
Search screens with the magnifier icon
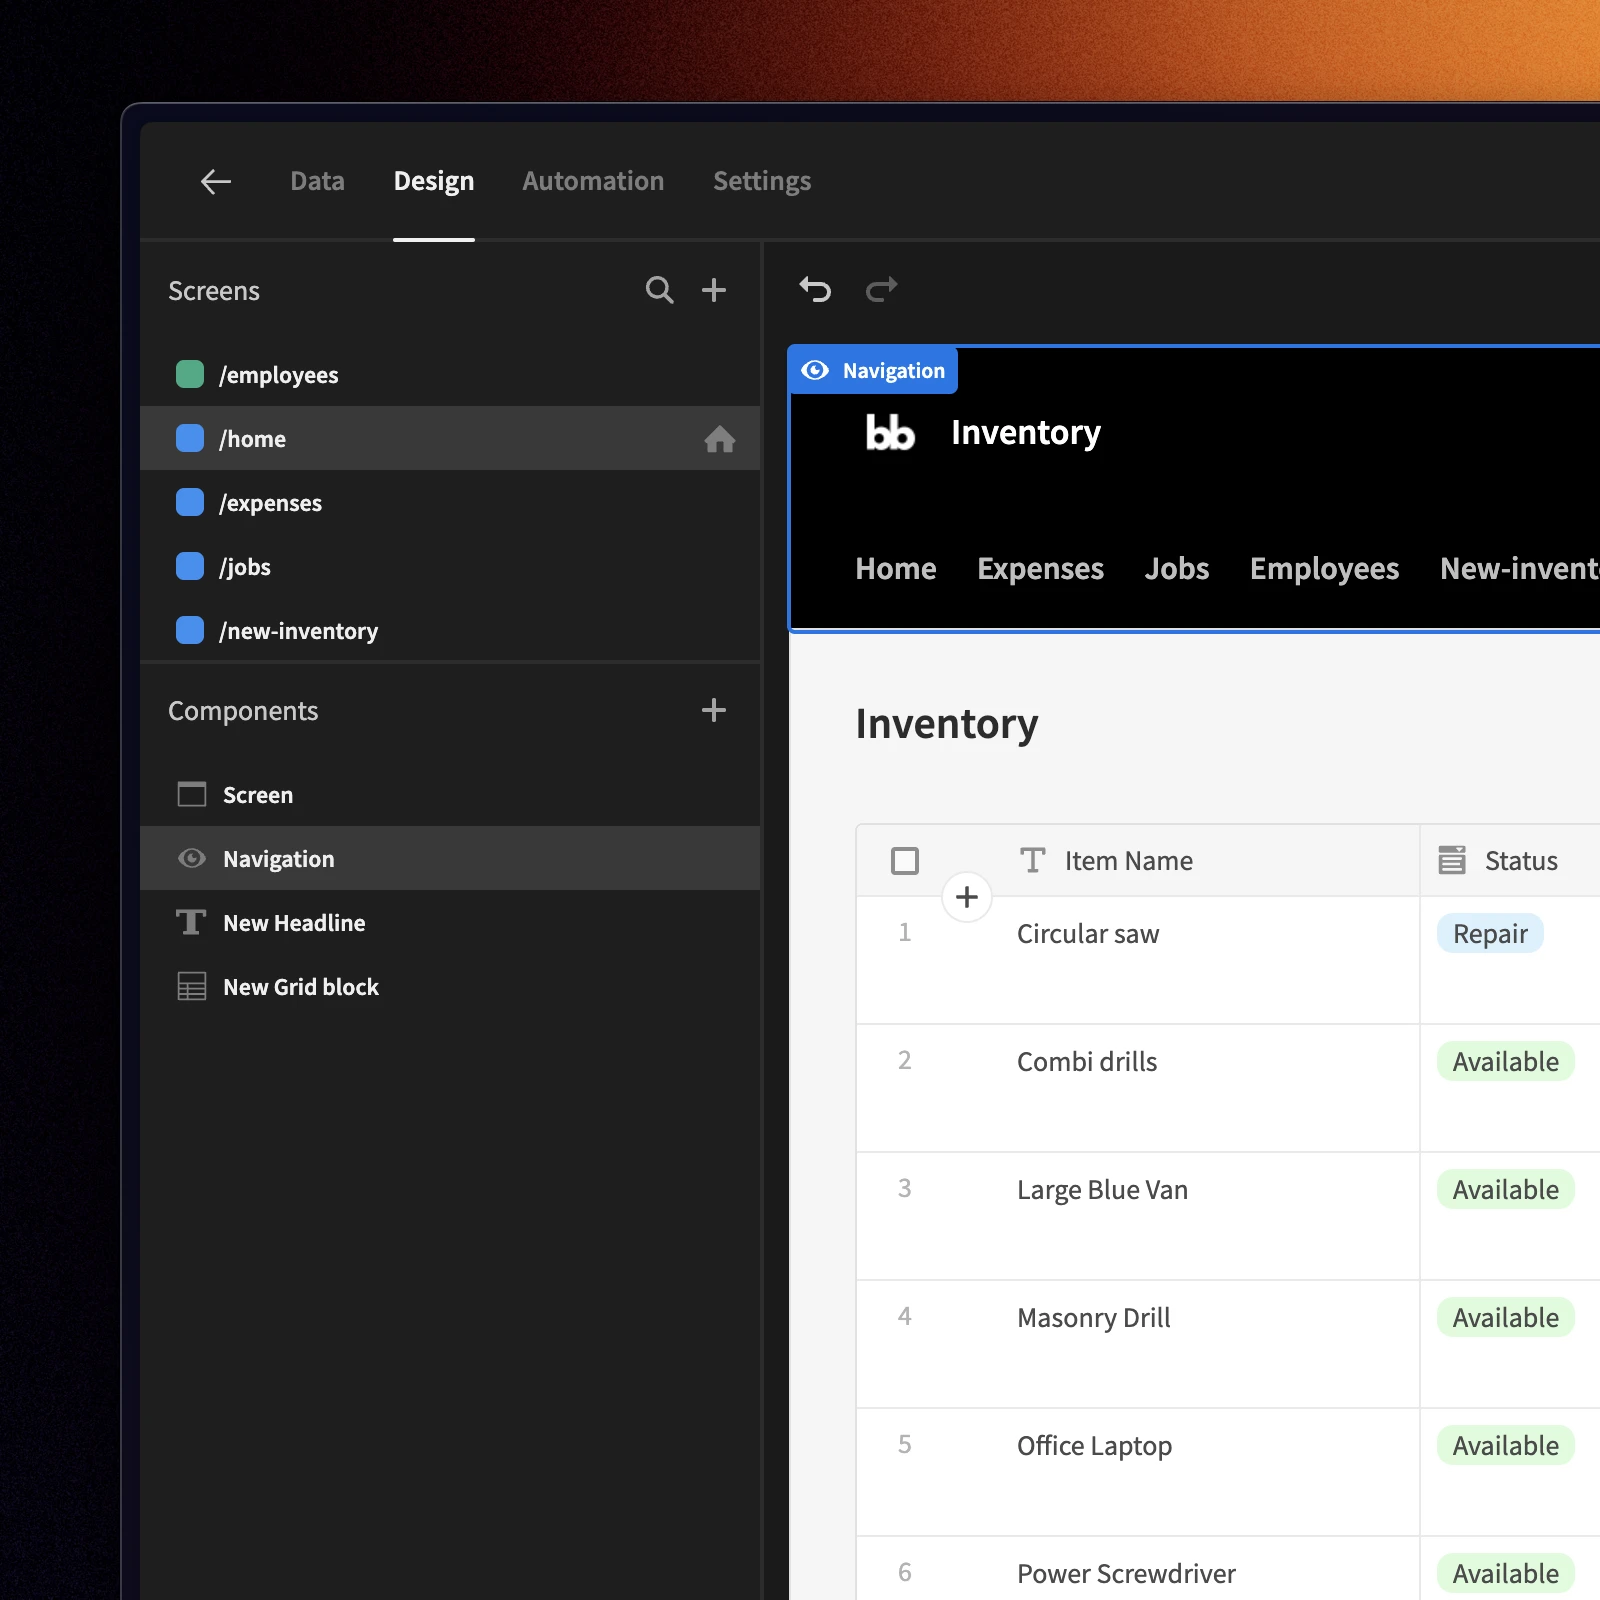(x=659, y=290)
